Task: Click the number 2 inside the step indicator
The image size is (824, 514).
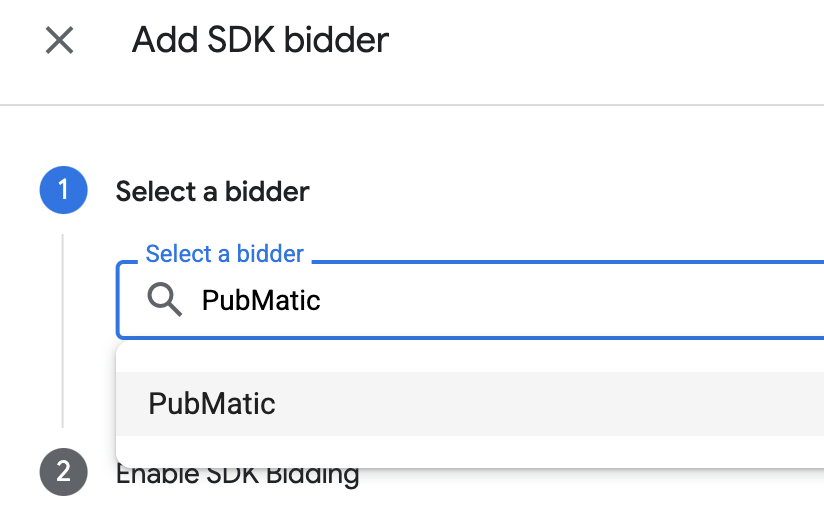Action: [x=63, y=471]
